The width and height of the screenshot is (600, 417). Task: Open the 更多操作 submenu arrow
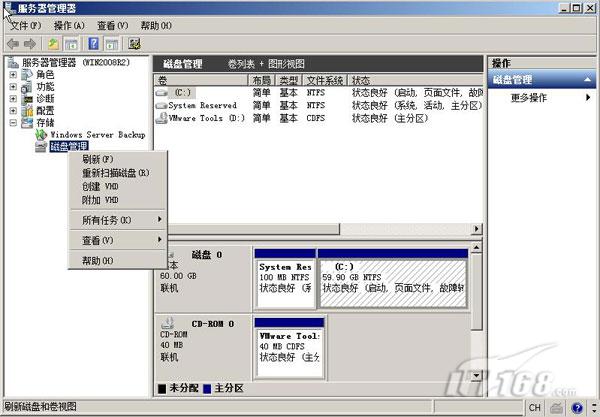[588, 98]
